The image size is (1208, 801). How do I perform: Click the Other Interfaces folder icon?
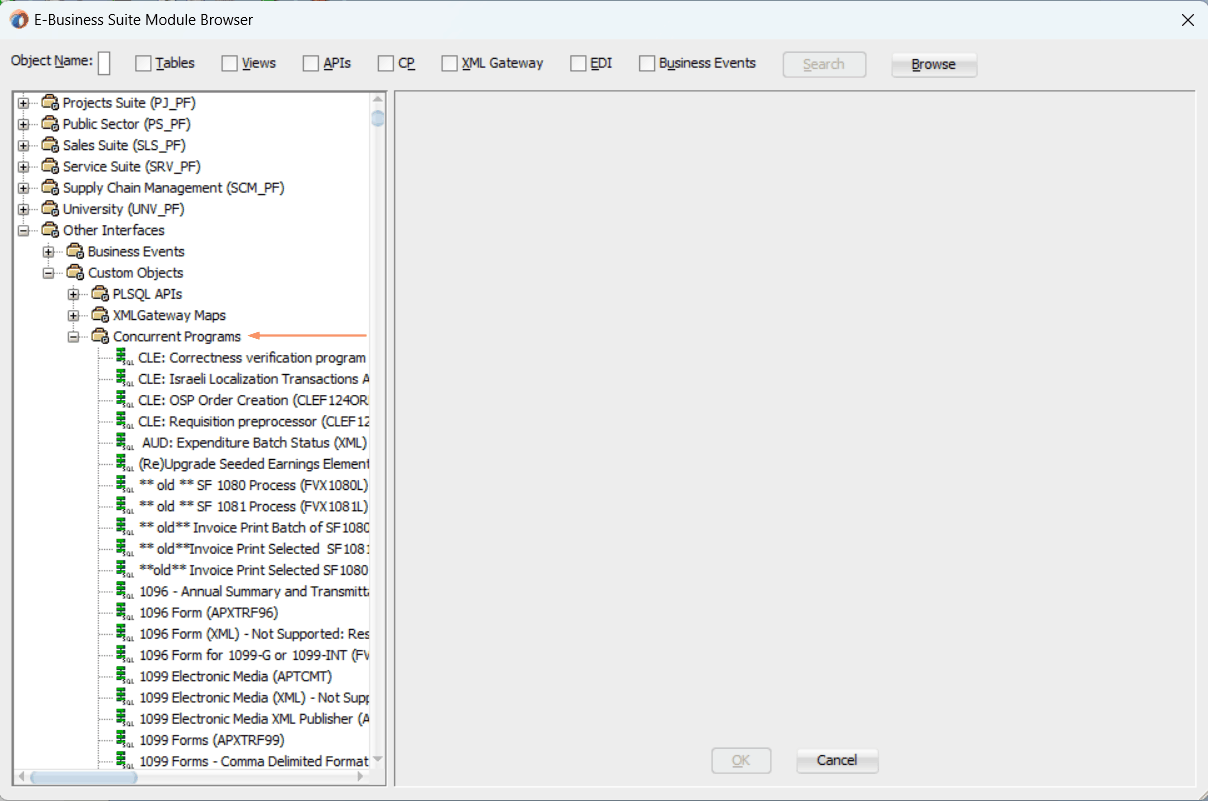(50, 230)
